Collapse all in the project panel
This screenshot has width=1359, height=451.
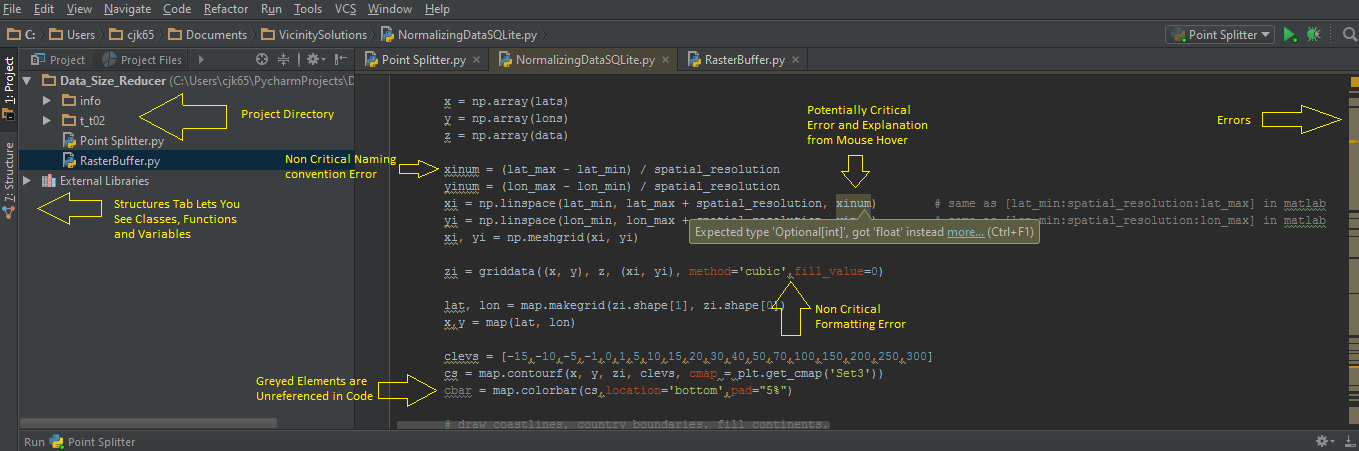tap(286, 59)
